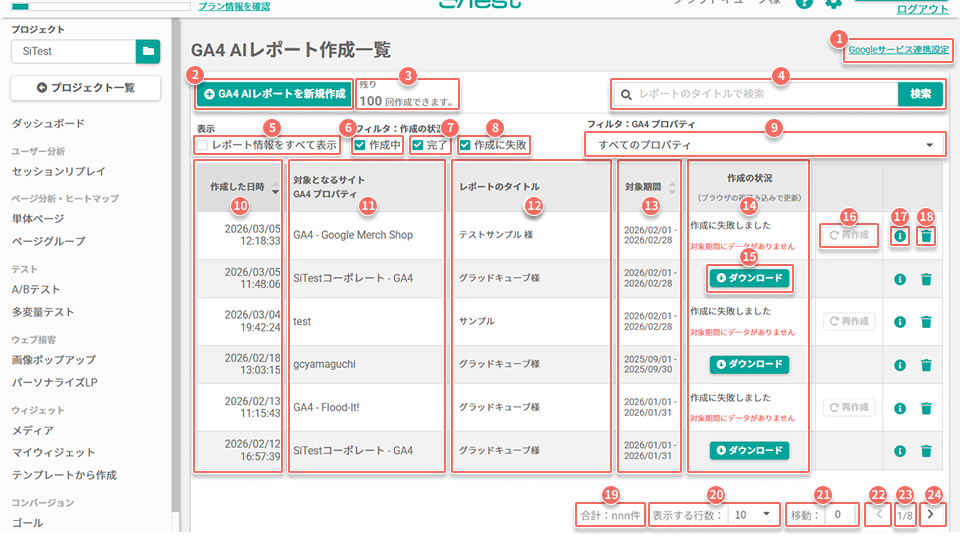Download the 2026/03/05 11:48:06 report

749,278
